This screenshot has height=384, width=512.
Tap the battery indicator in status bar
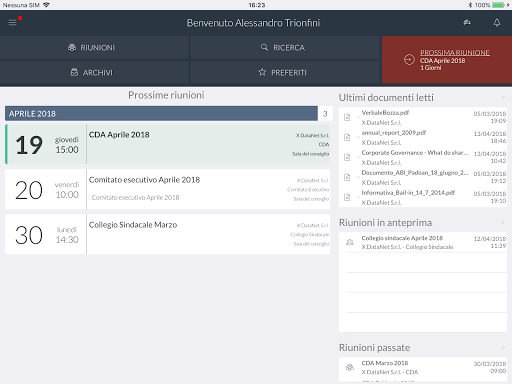coord(498,5)
